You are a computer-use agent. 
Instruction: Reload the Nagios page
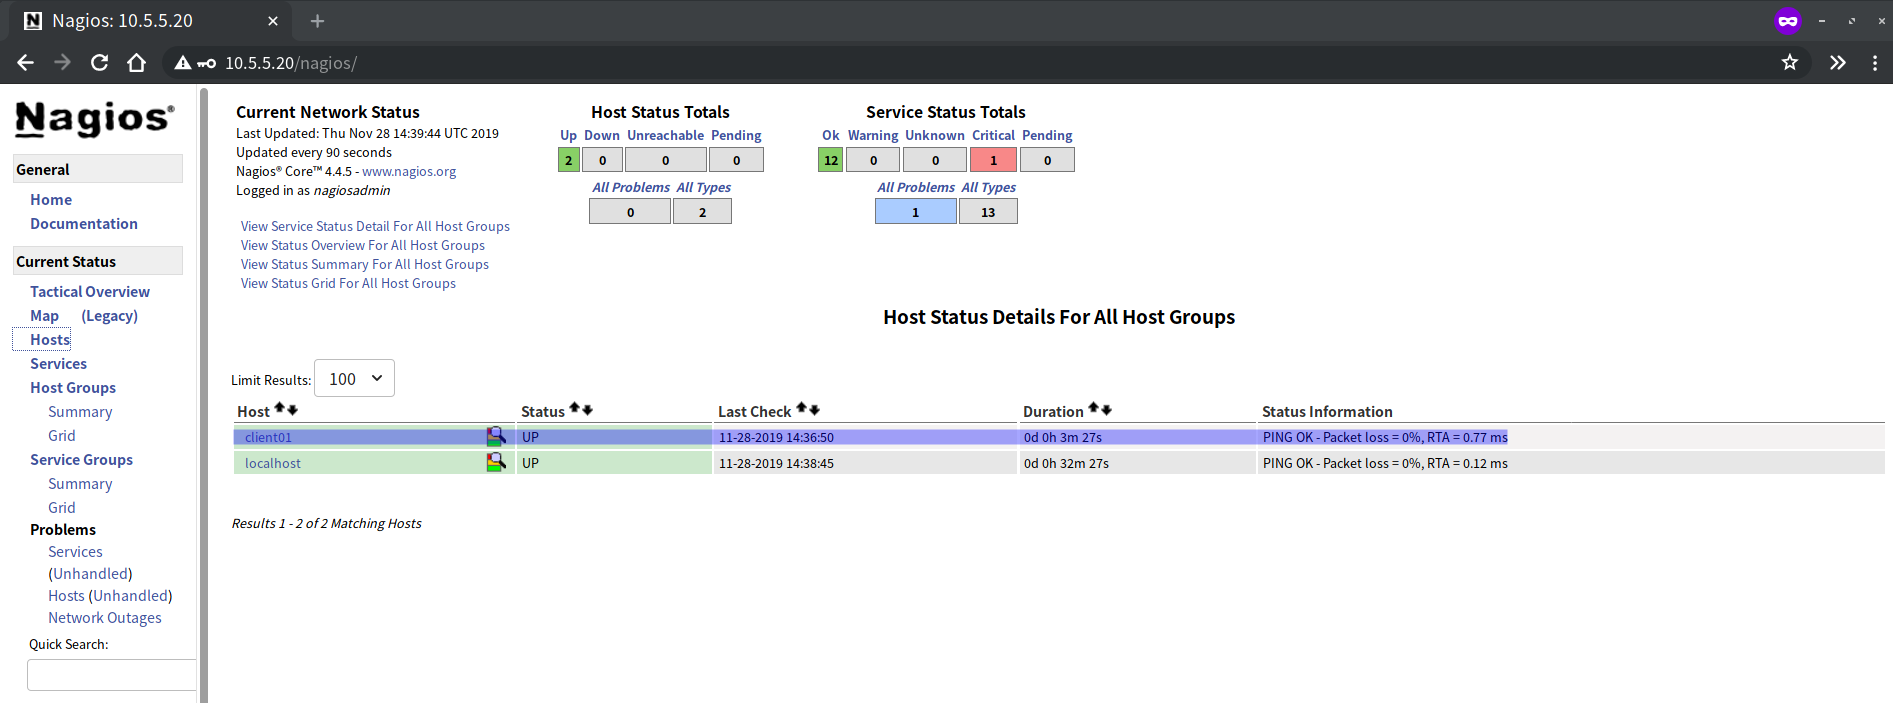tap(99, 63)
